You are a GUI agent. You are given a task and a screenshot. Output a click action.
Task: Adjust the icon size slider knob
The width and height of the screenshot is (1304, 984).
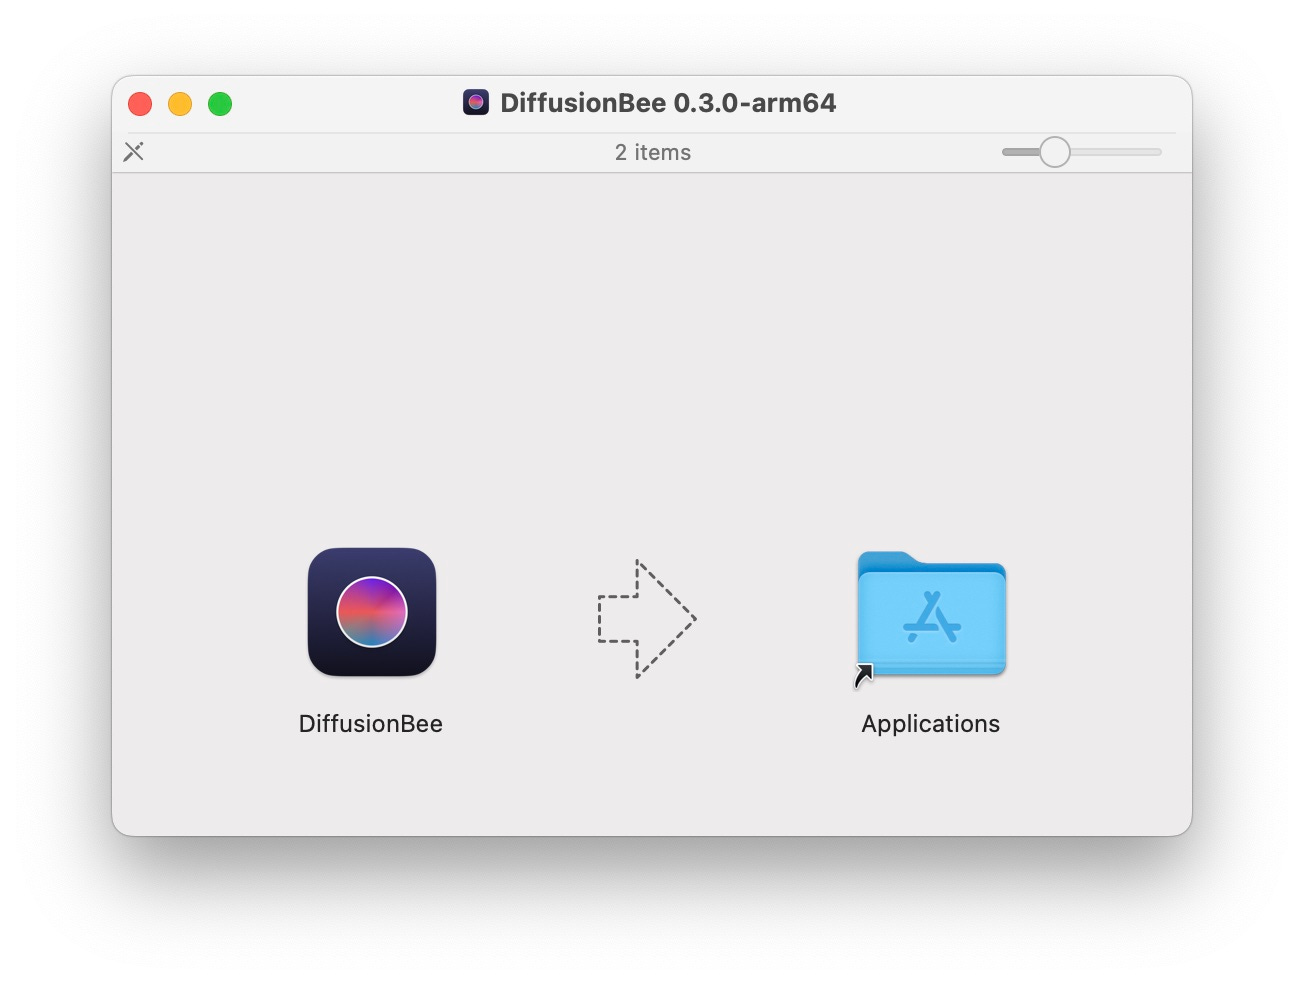pos(1056,151)
